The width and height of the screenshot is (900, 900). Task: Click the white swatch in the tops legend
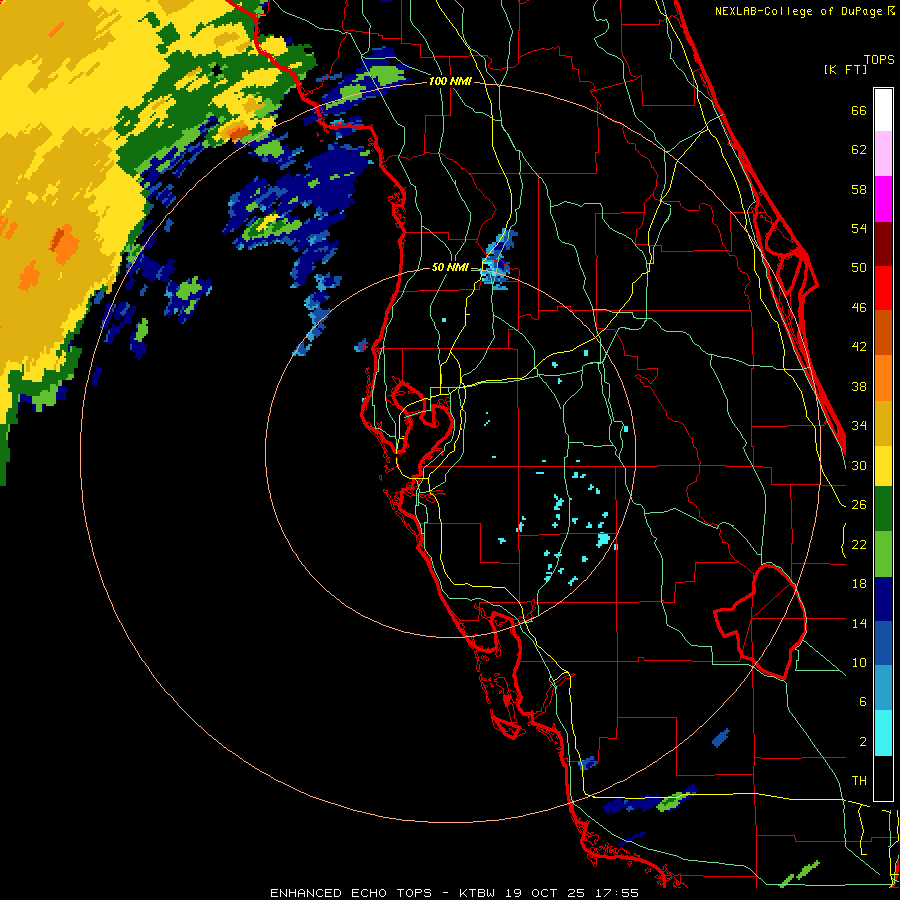[883, 110]
